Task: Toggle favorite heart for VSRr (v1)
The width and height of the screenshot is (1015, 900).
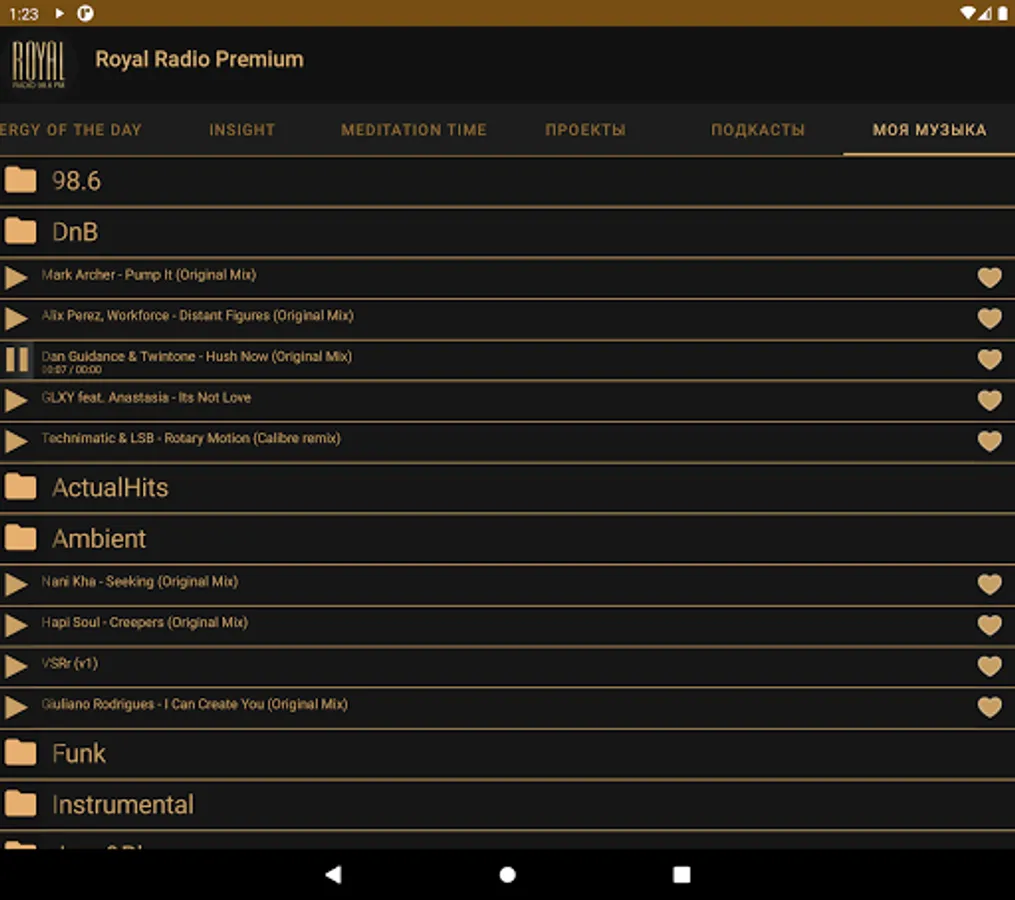Action: point(989,666)
